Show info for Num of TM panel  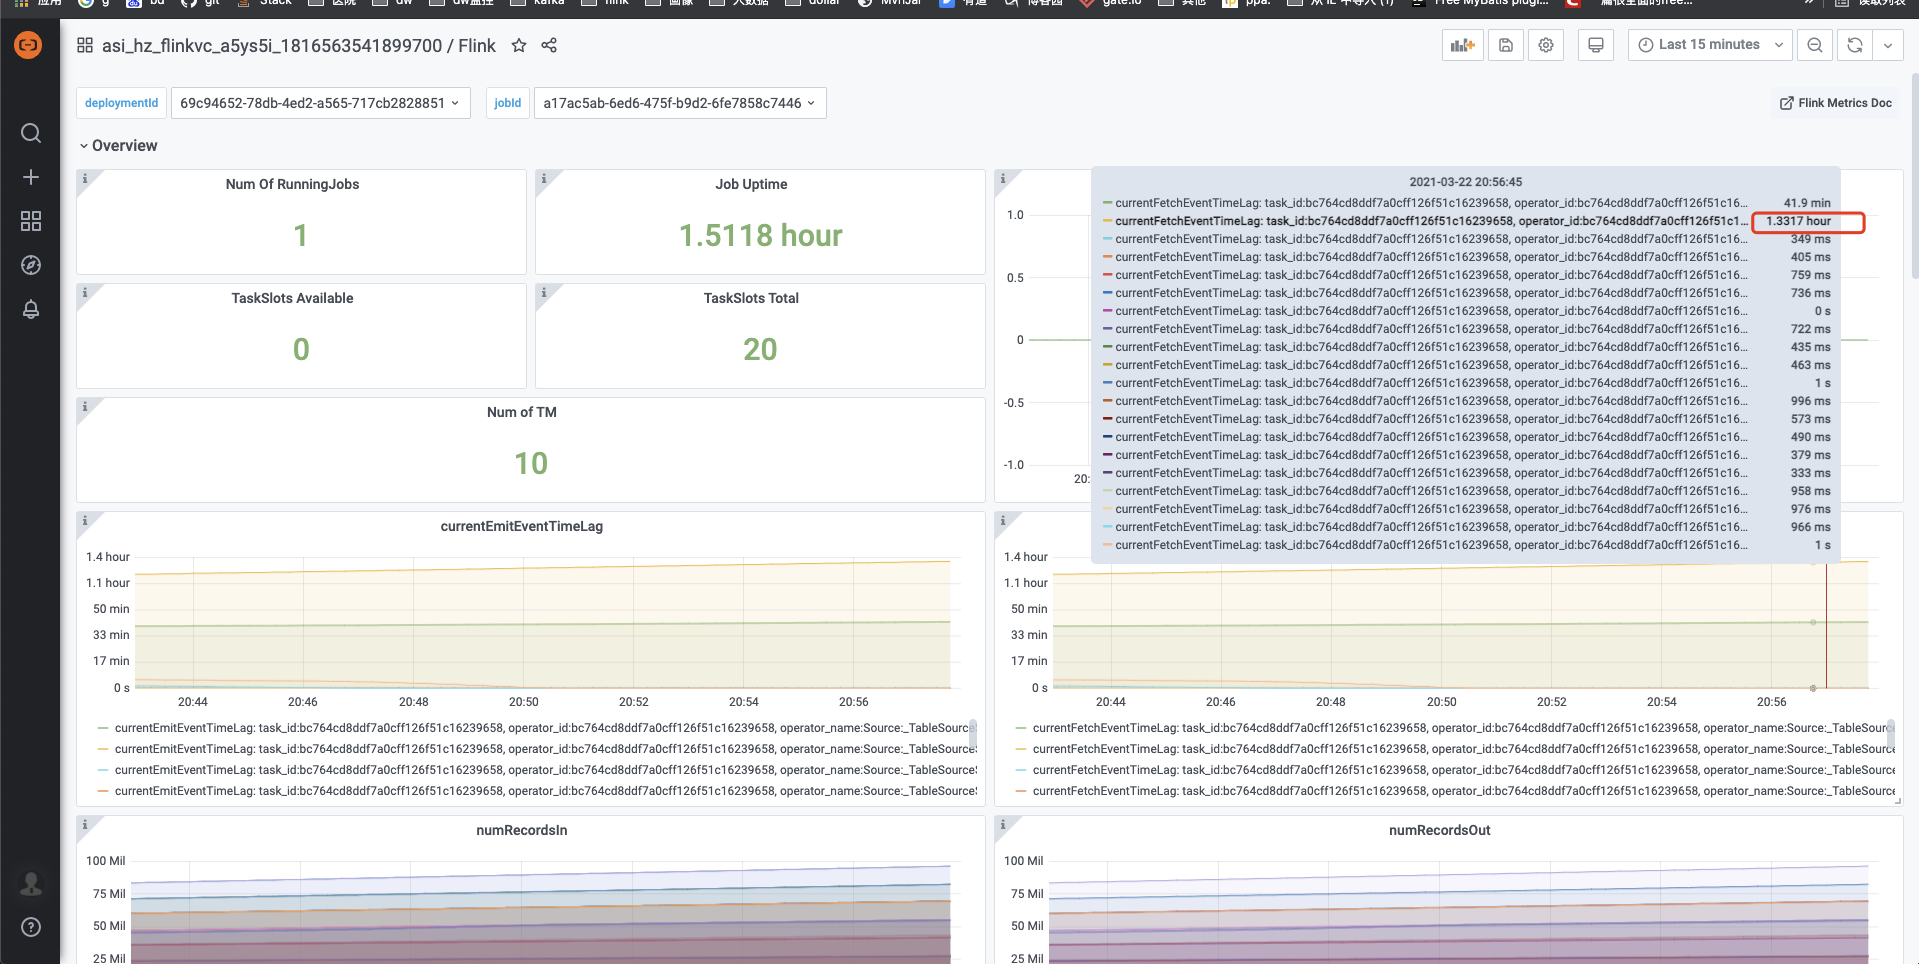[x=85, y=407]
